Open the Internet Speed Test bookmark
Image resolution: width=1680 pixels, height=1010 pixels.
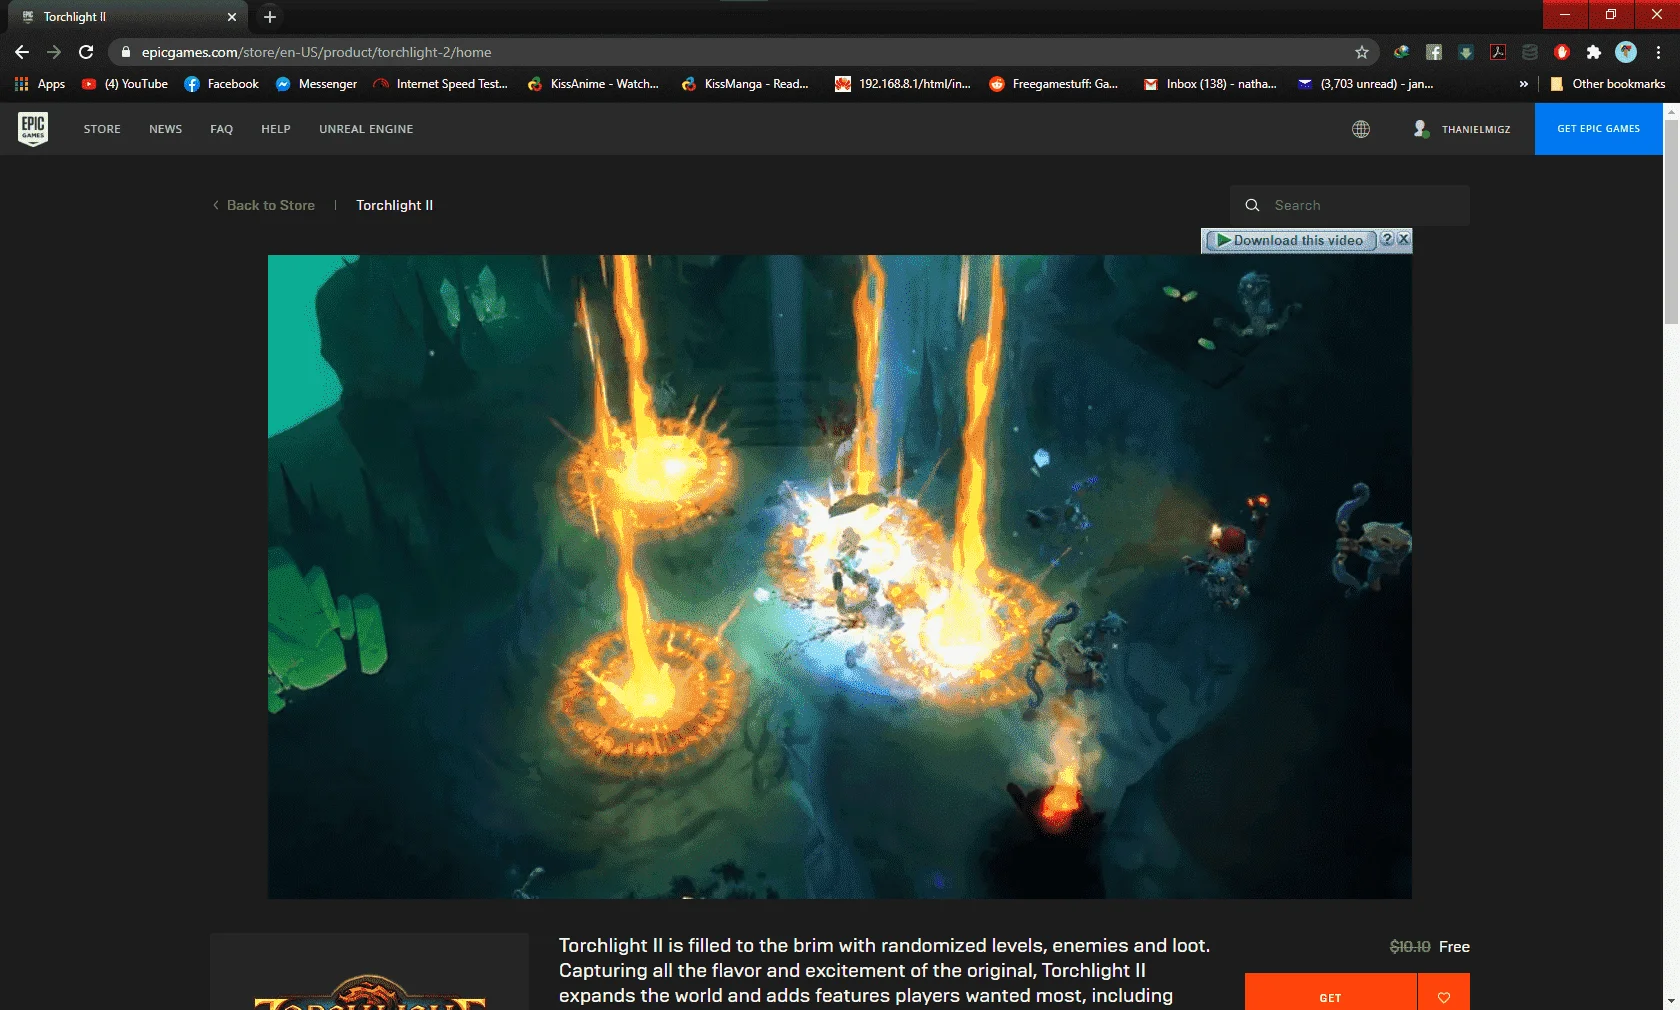[x=441, y=84]
